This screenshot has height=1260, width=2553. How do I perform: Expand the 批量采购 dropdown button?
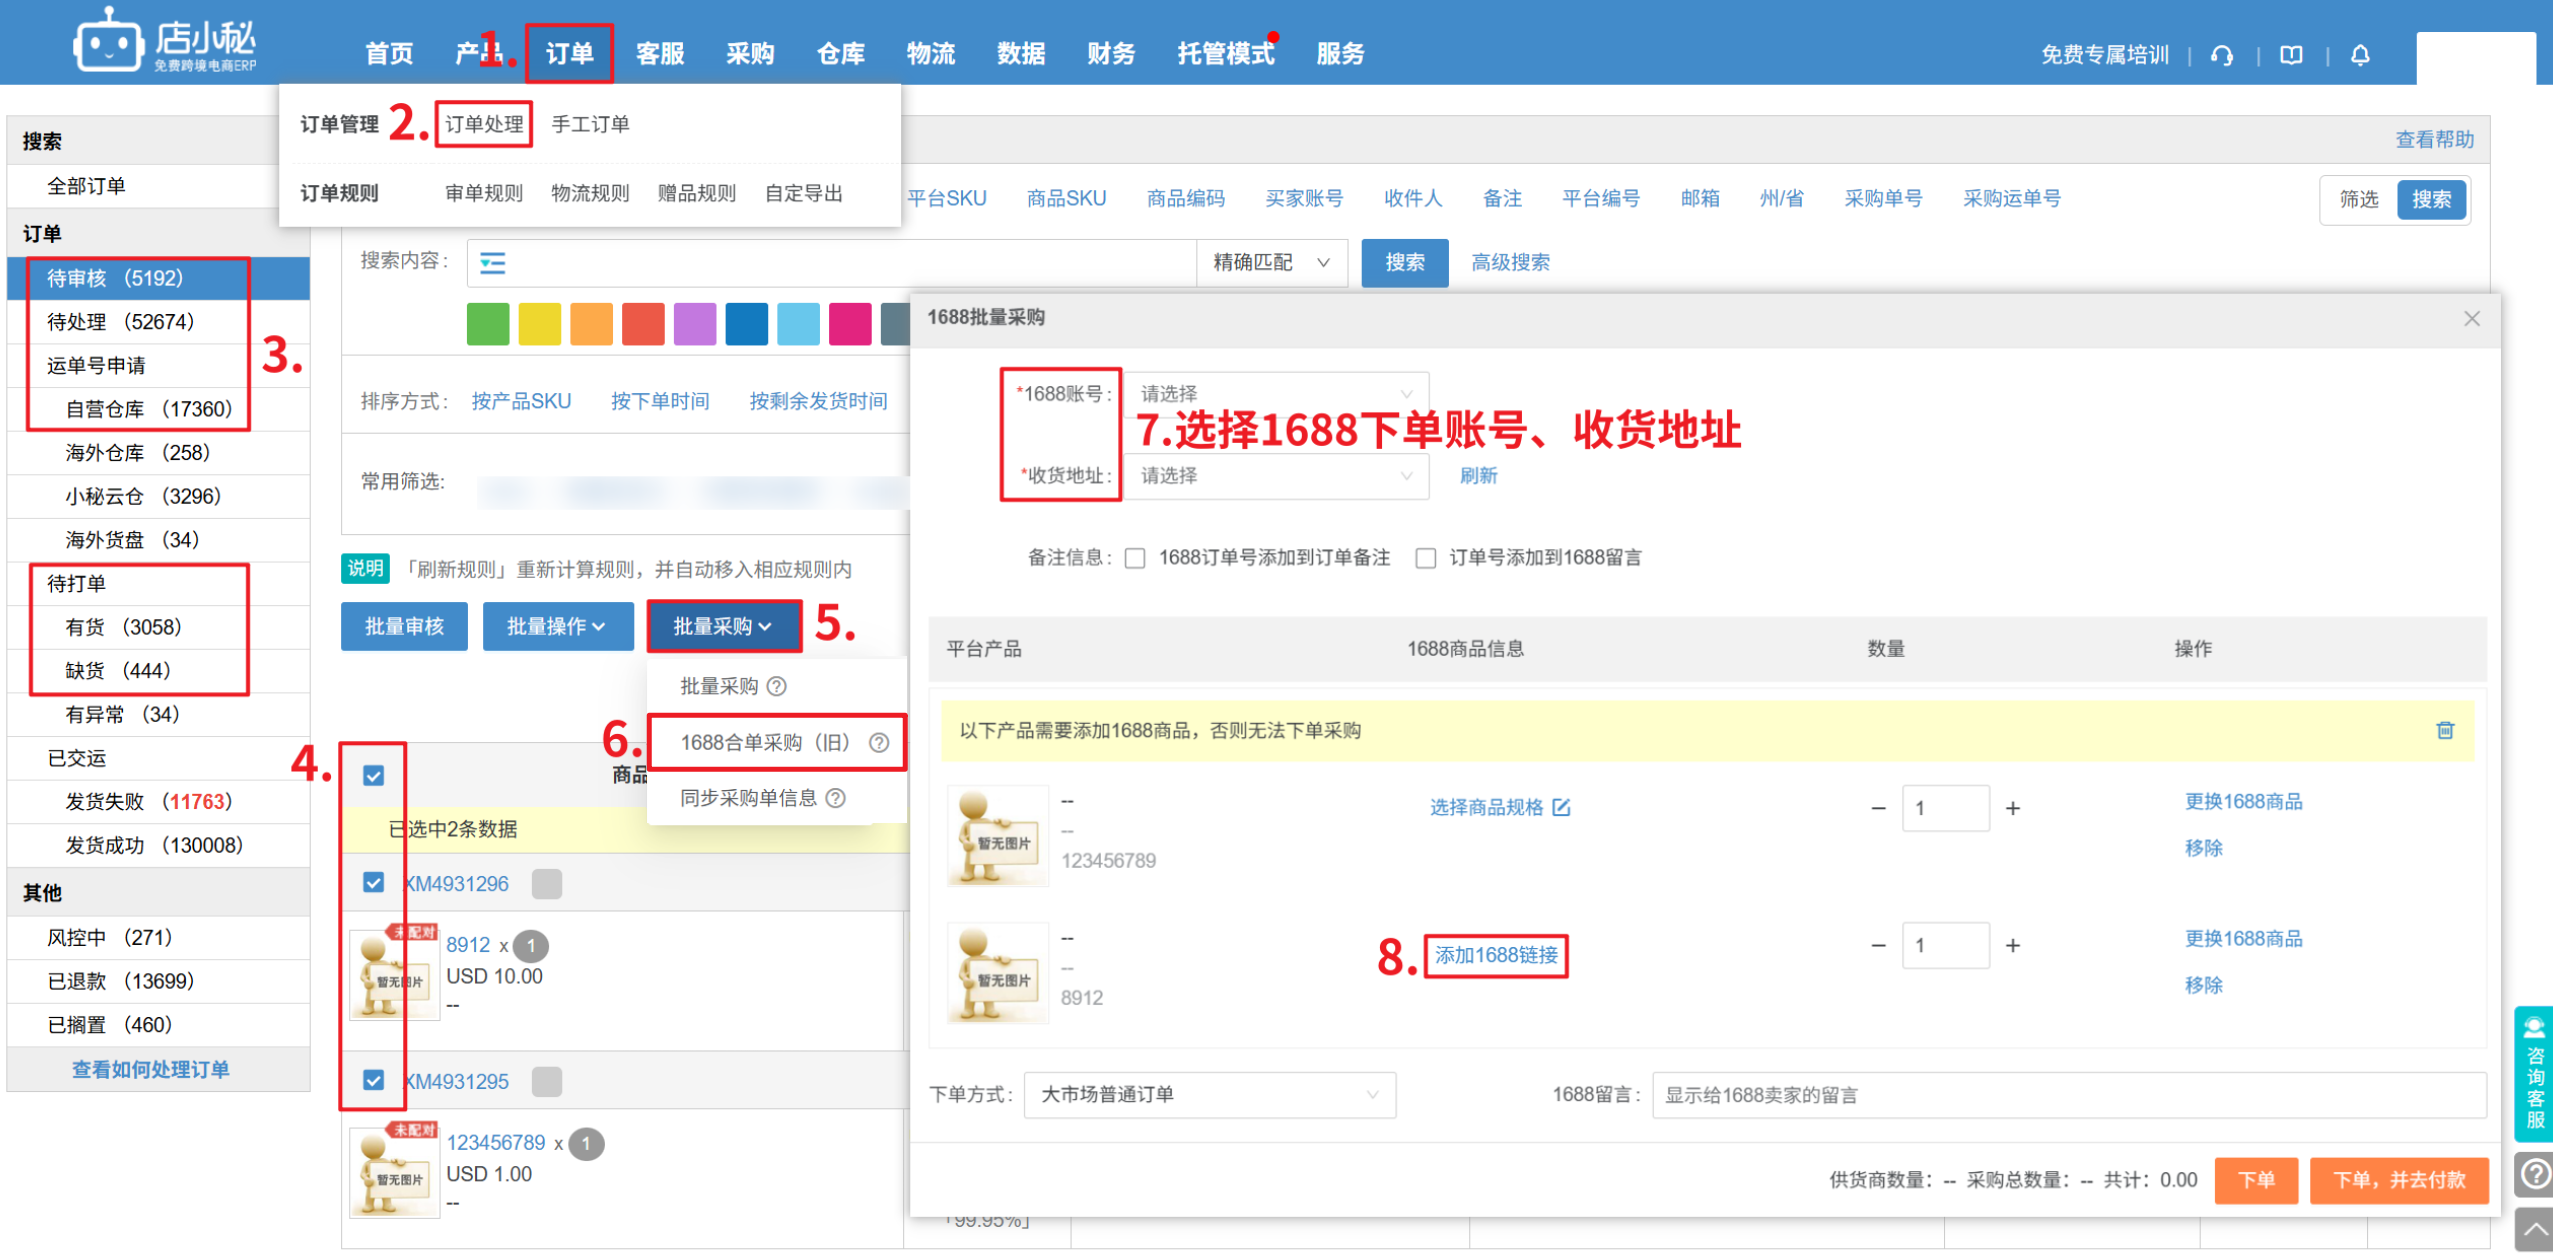click(x=724, y=627)
